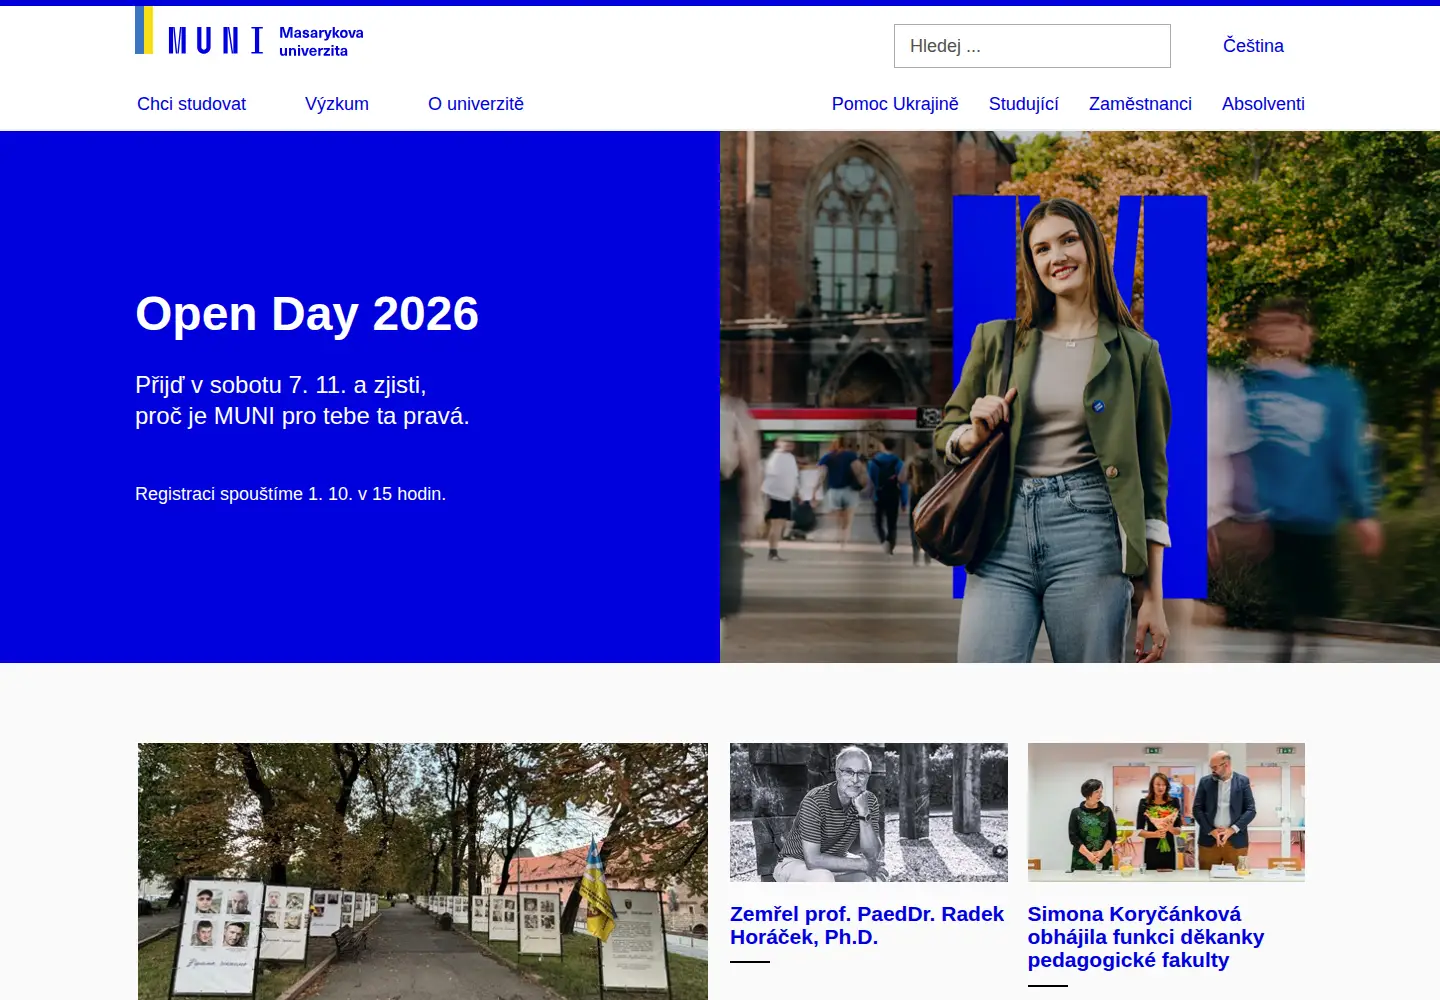Read article Zemřel prof. PaedDr. Radek Horáček
The width and height of the screenshot is (1440, 1000).
[x=867, y=925]
